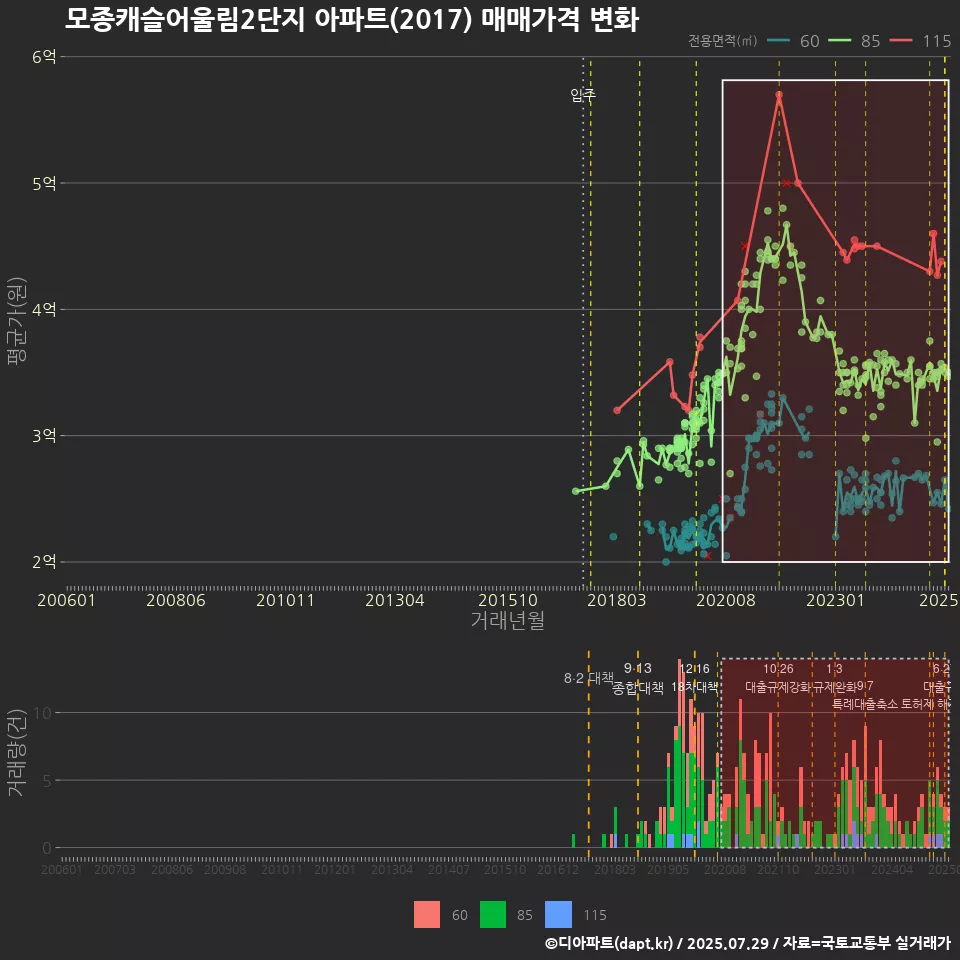Click the 0 tick label on the volume chart
Screen dimensions: 960x960
tap(47, 849)
